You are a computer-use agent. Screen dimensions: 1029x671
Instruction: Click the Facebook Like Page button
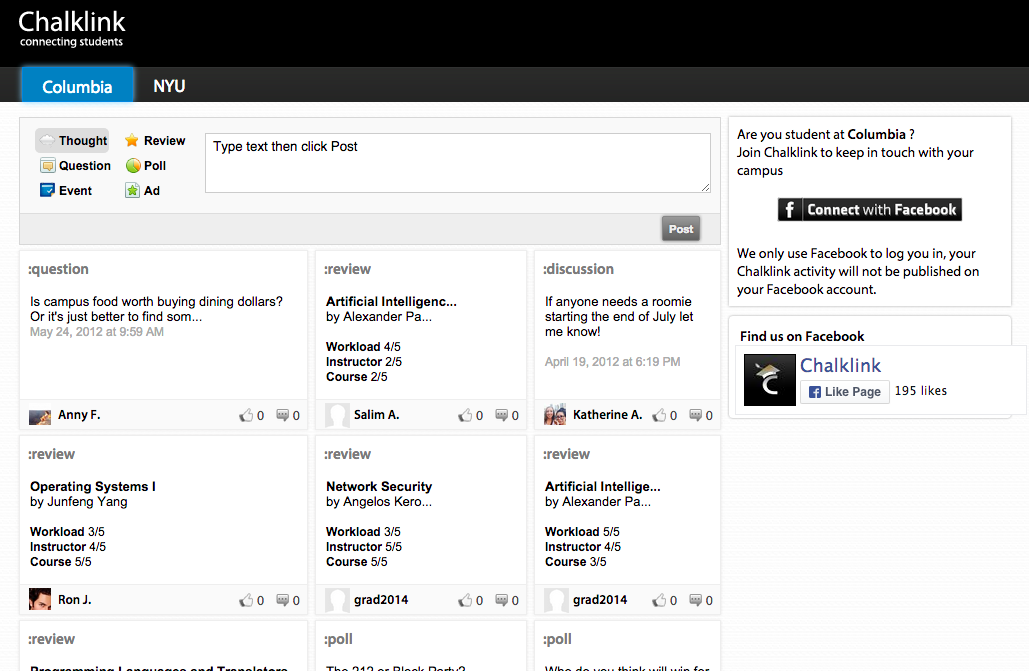click(844, 392)
